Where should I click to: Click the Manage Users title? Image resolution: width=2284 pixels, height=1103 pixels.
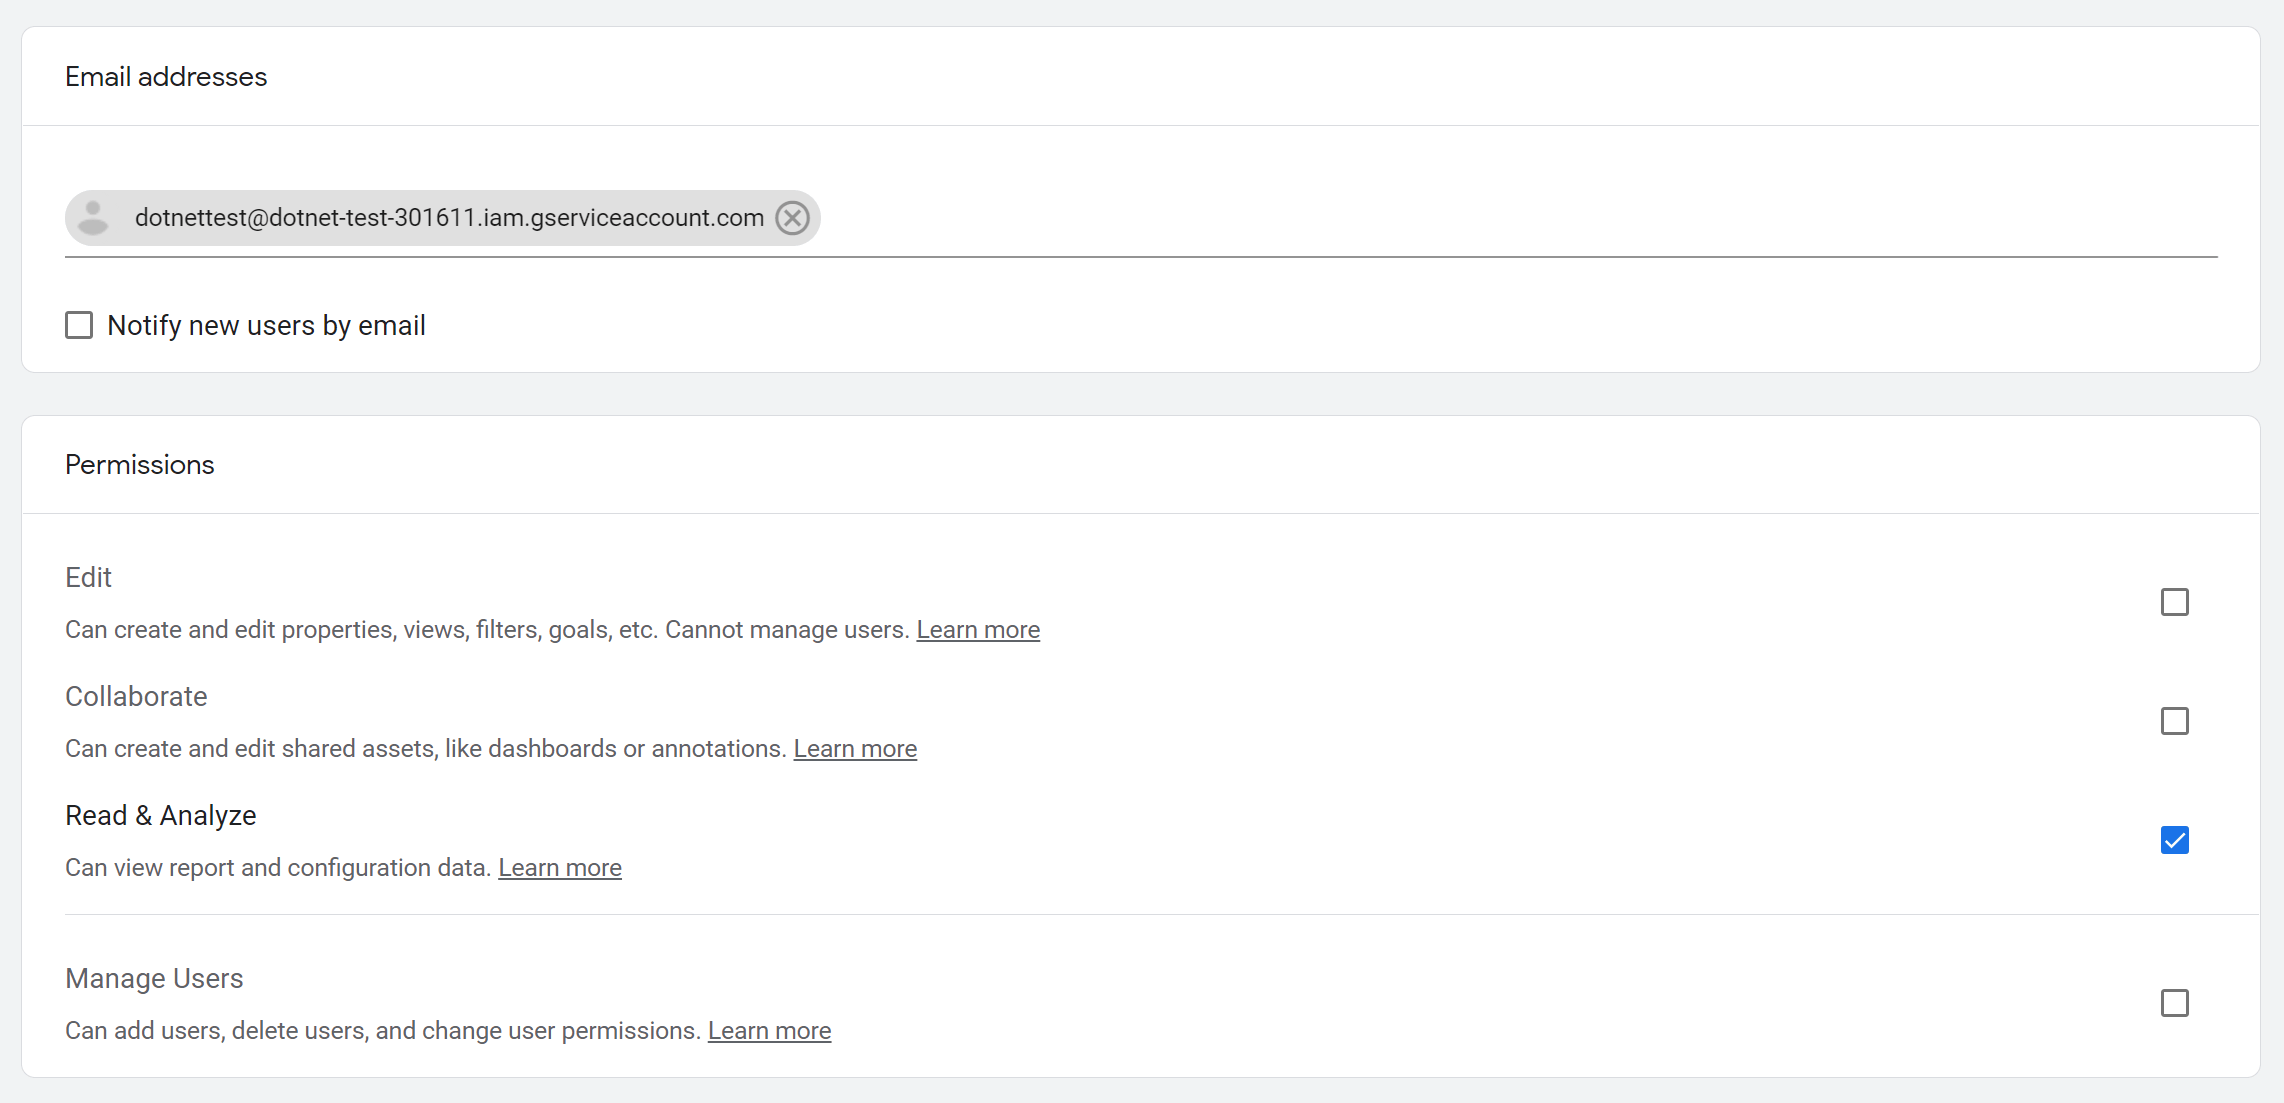[154, 979]
